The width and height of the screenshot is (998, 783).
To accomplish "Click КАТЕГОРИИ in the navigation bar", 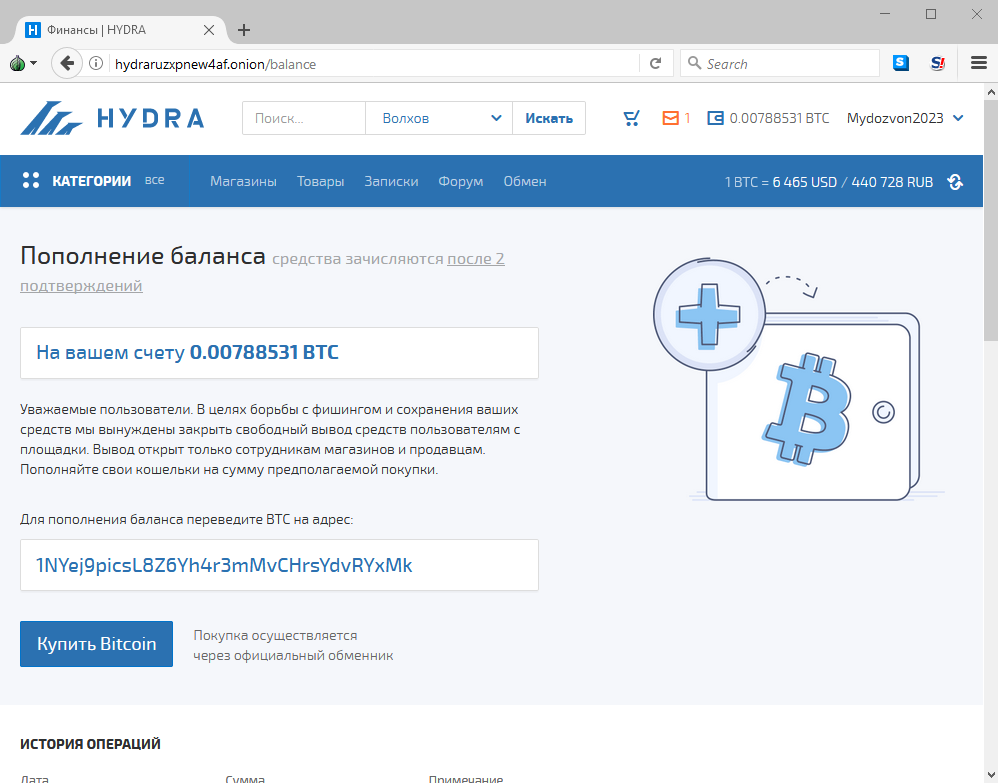I will pos(92,181).
